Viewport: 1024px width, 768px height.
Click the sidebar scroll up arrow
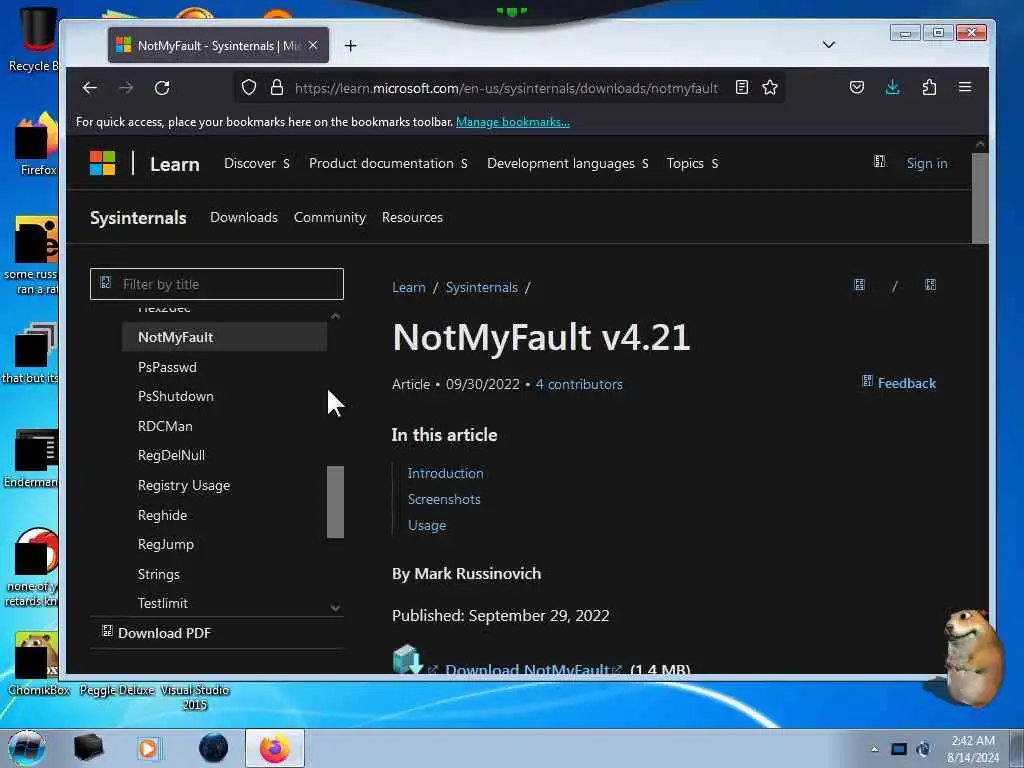pos(335,316)
